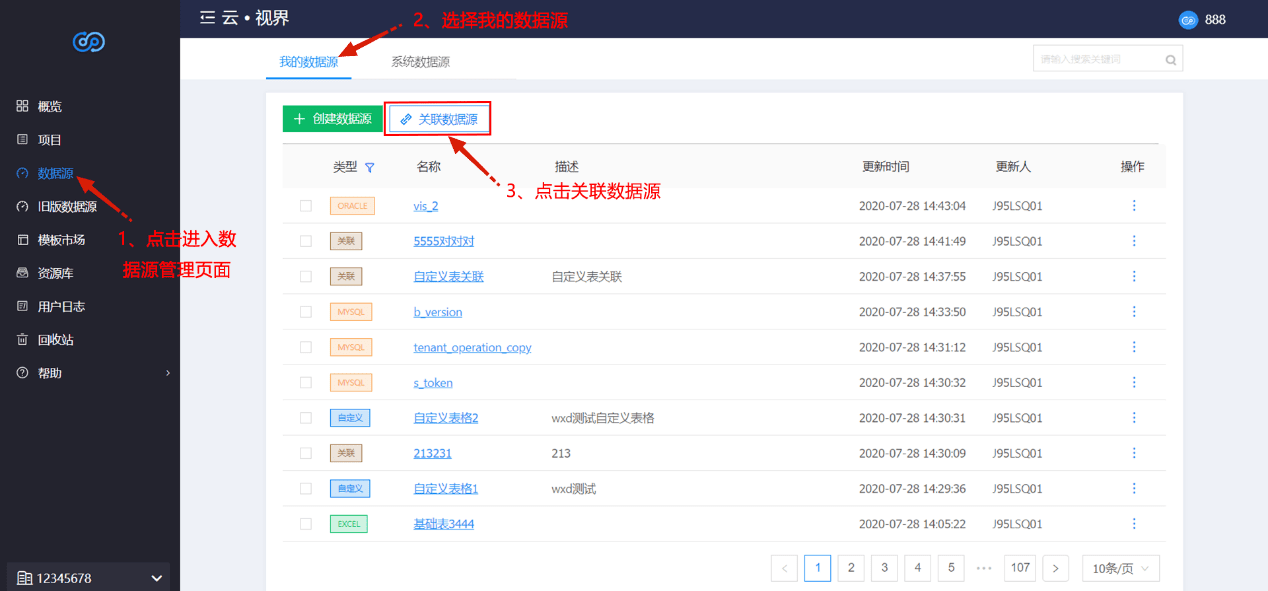Open the actions menu for 自定义表格2 row
1268x591 pixels.
click(1134, 417)
